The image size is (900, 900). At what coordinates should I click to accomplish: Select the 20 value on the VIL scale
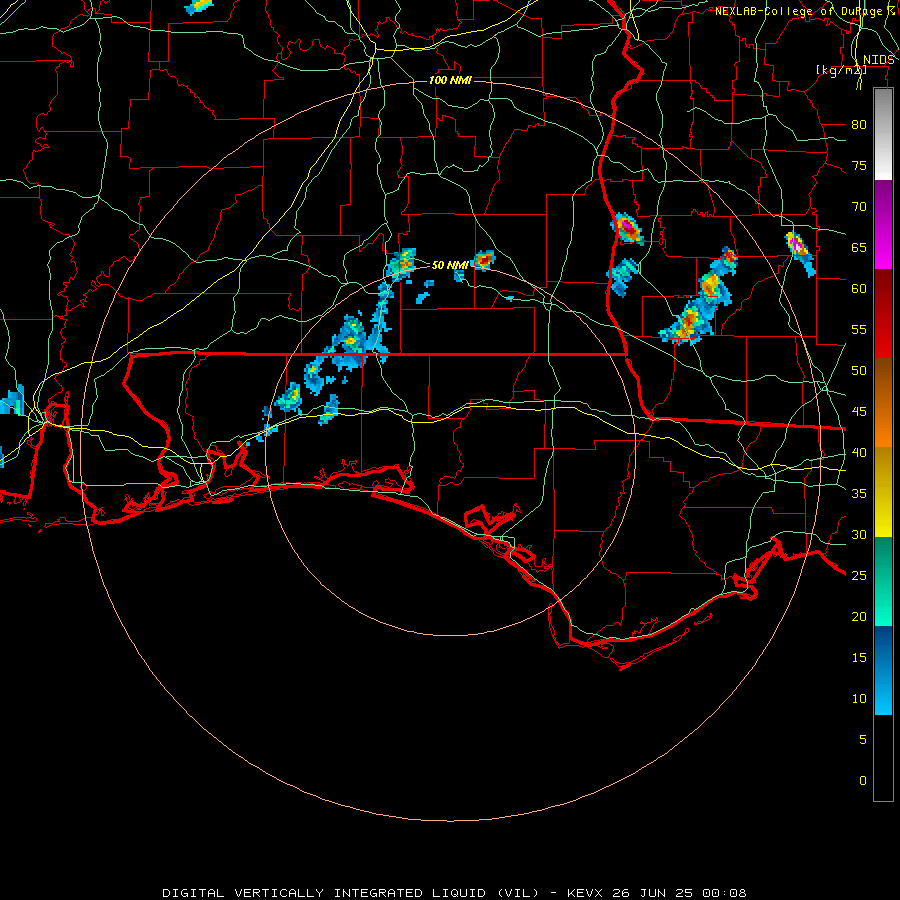859,616
